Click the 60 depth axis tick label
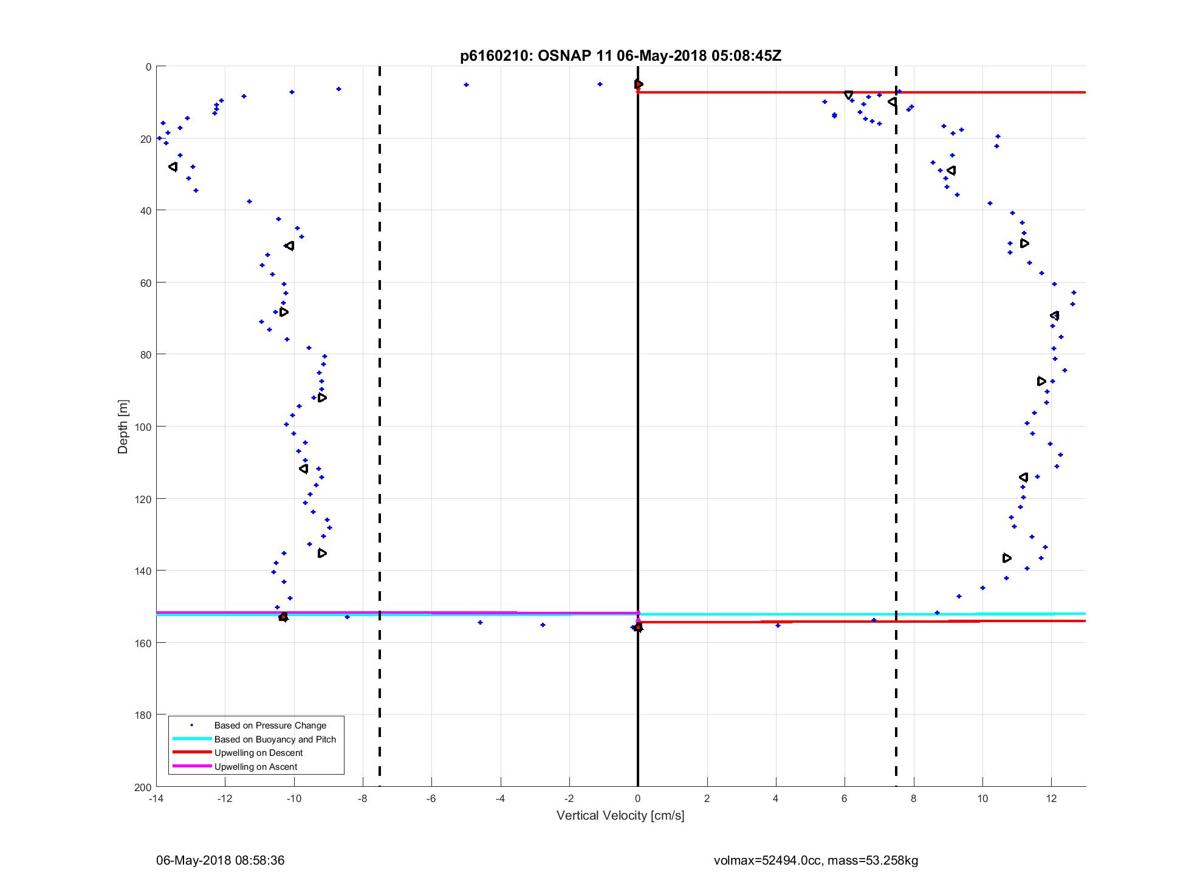Screen dimensions: 1200x885 tap(144, 283)
